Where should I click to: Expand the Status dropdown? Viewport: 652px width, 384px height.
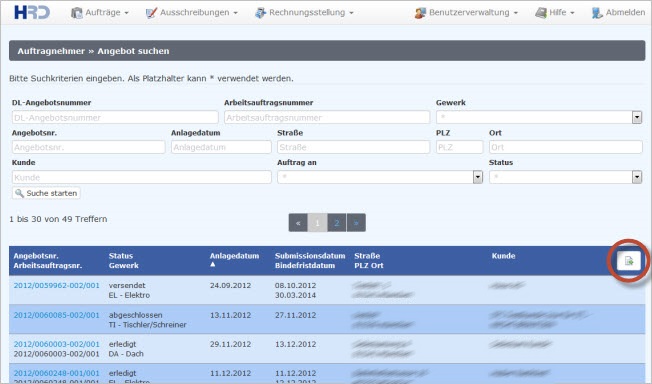pos(637,177)
